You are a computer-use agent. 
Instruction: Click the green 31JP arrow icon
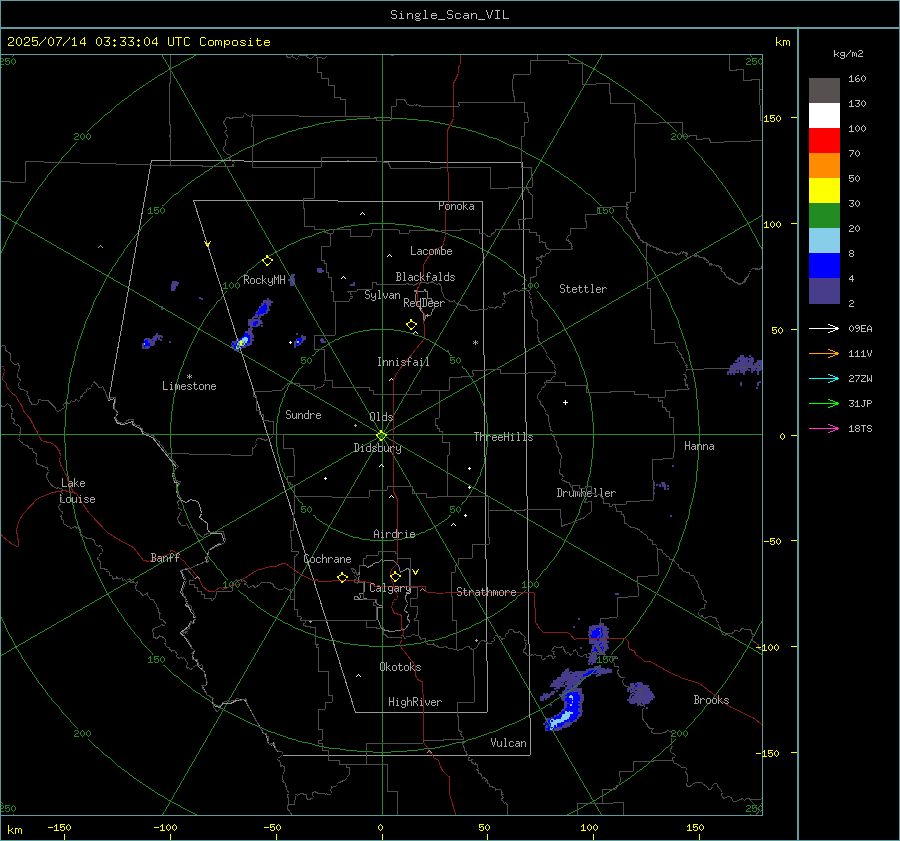[824, 404]
